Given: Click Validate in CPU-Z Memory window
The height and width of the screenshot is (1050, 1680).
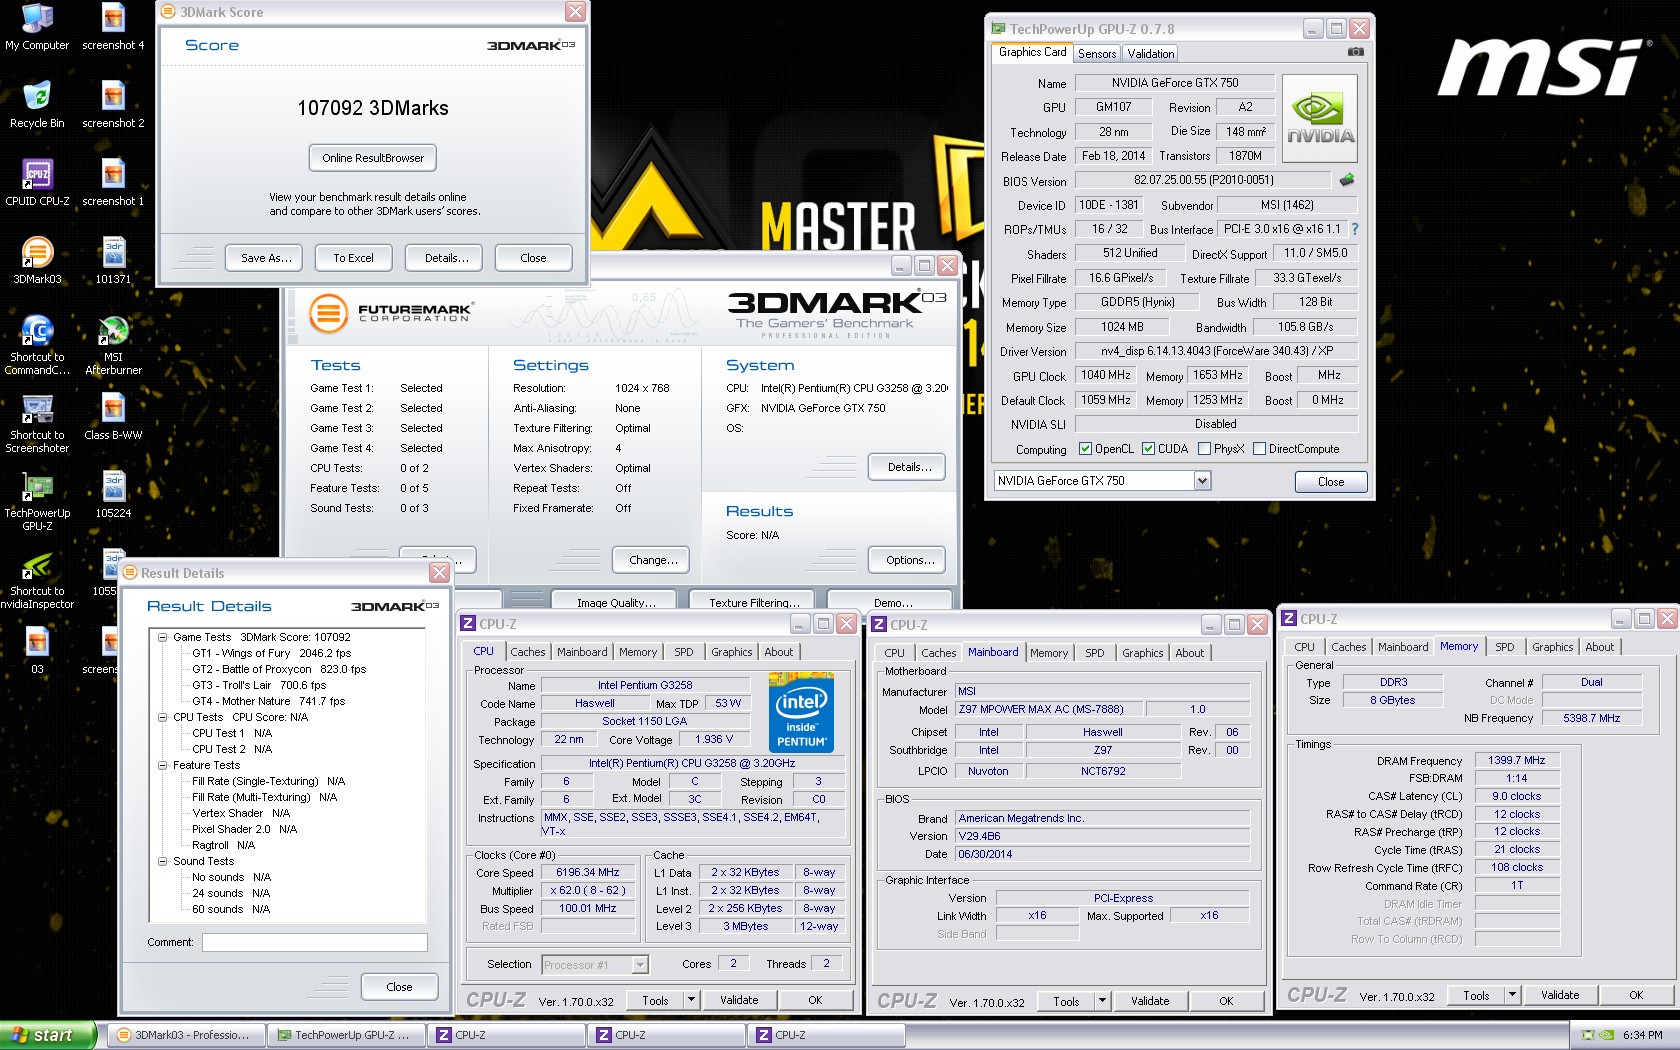Looking at the screenshot, I should click(x=1560, y=995).
